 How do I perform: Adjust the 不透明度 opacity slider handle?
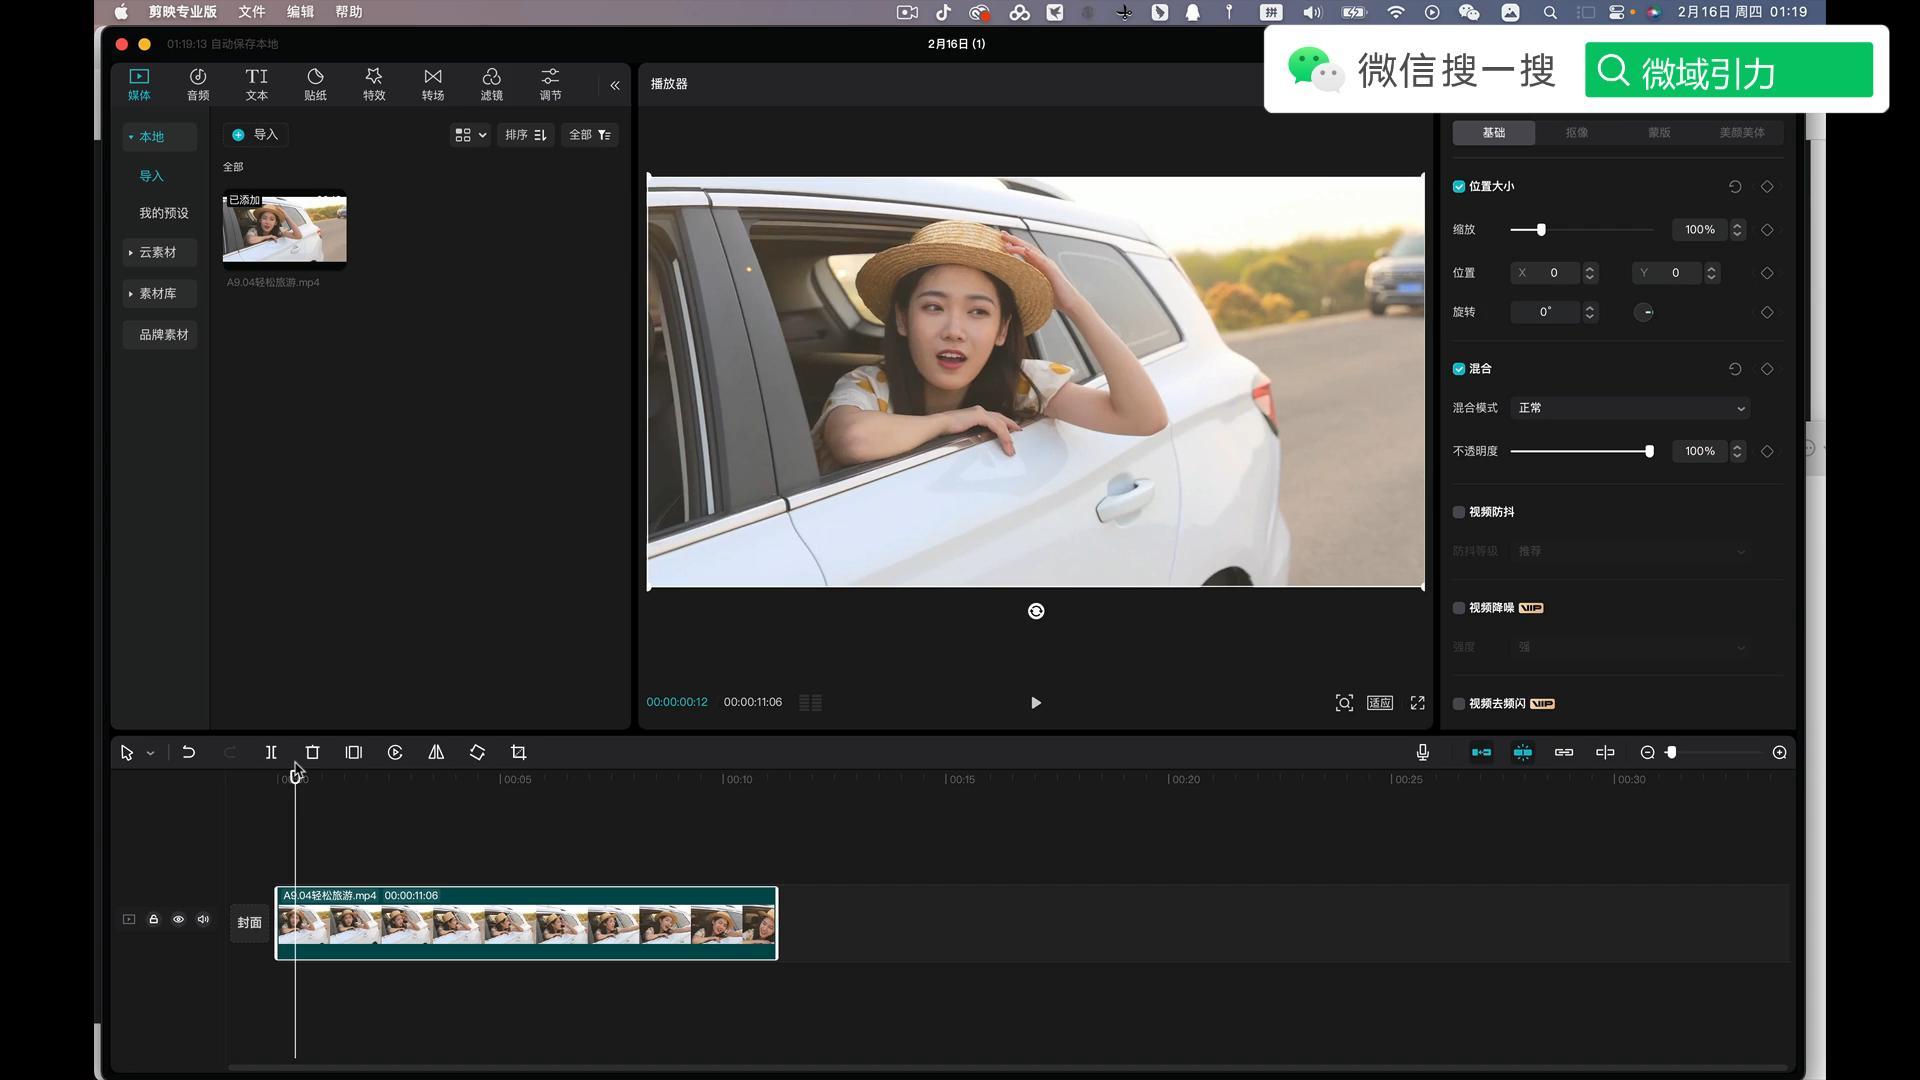point(1649,452)
